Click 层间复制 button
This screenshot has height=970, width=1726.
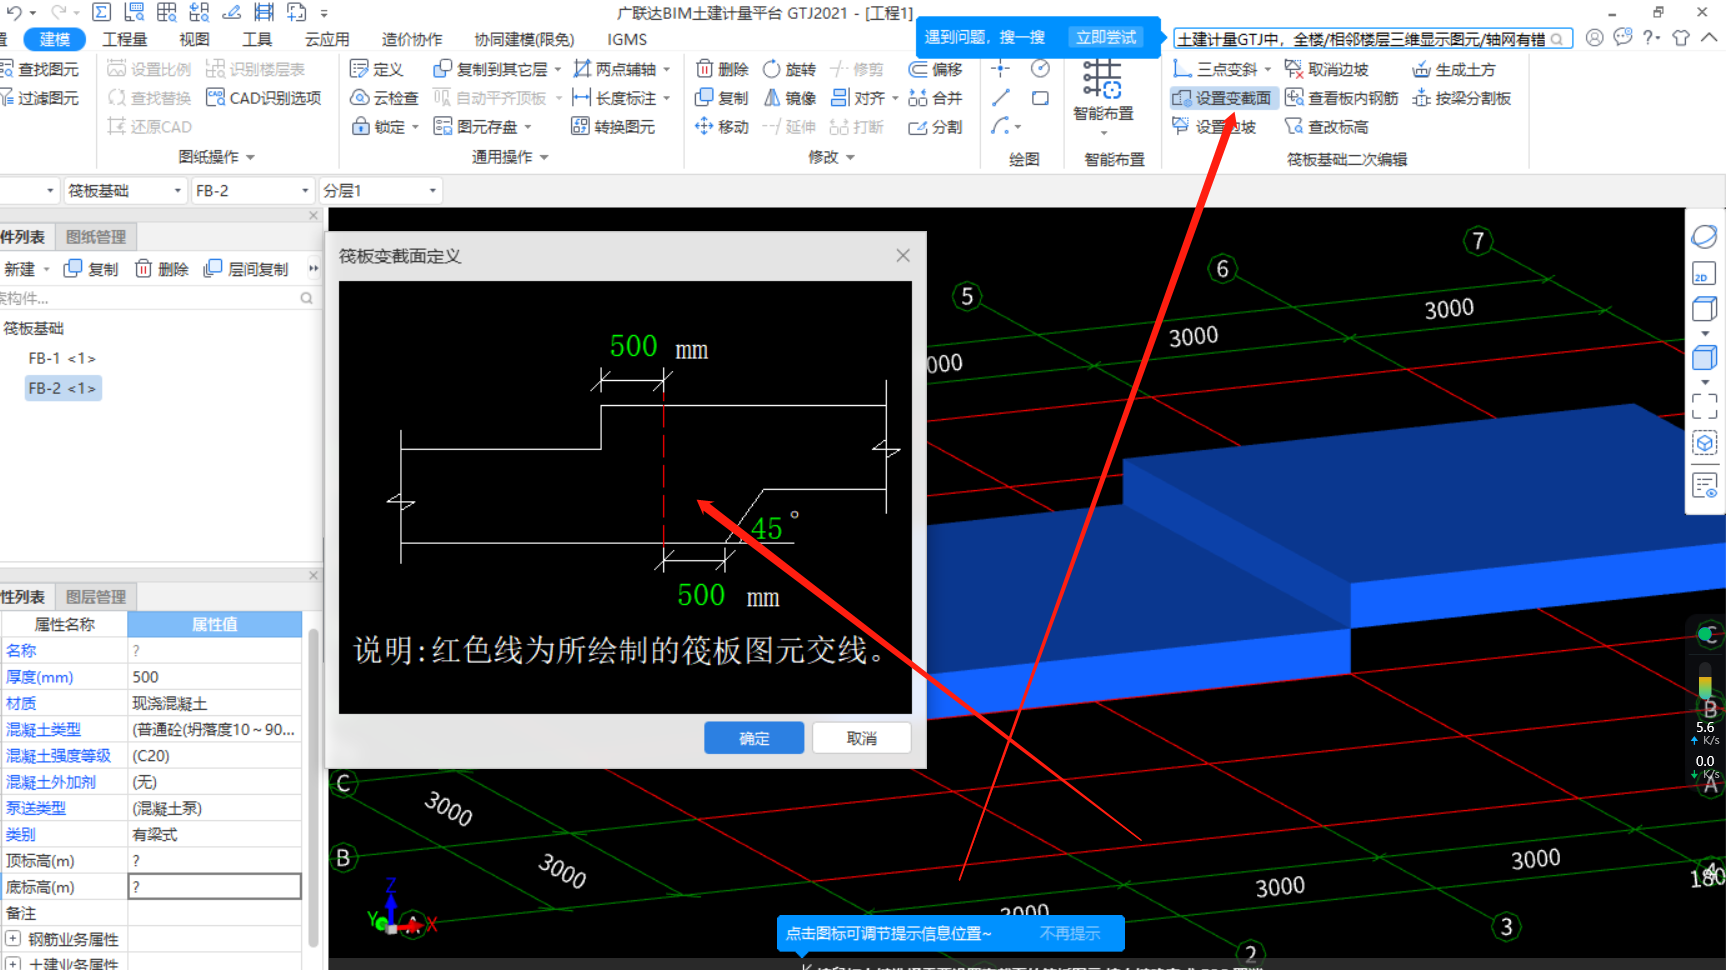pos(246,269)
